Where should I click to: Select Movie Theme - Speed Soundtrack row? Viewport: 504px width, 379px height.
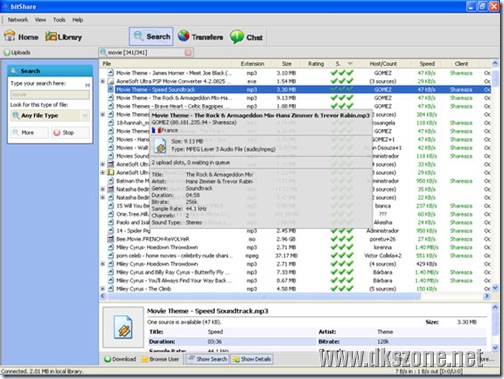pos(298,89)
